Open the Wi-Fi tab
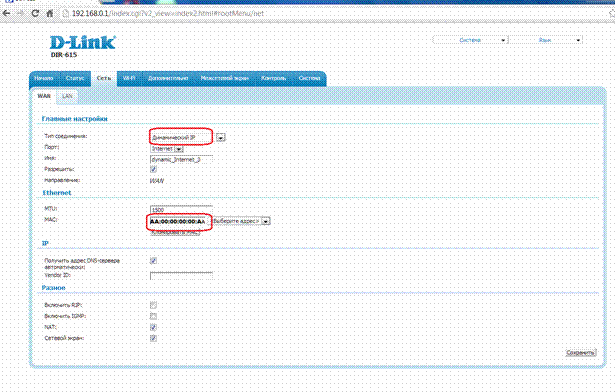615x392 pixels. (129, 78)
